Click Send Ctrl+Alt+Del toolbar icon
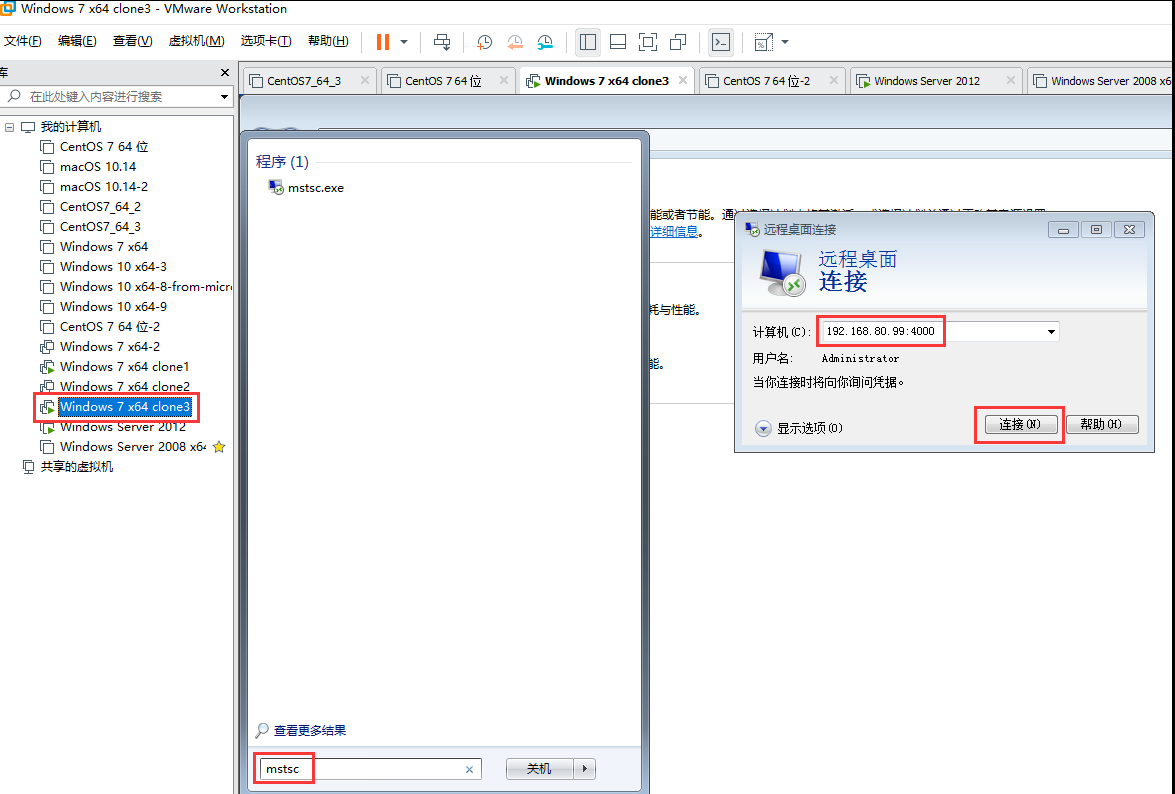Image resolution: width=1175 pixels, height=794 pixels. [442, 42]
